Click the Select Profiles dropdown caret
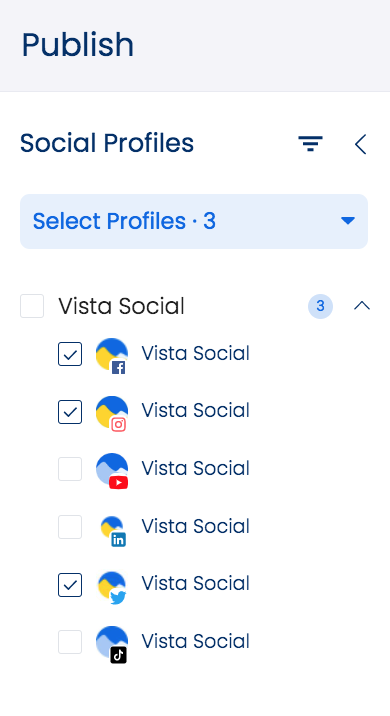The height and width of the screenshot is (716, 390). click(348, 221)
